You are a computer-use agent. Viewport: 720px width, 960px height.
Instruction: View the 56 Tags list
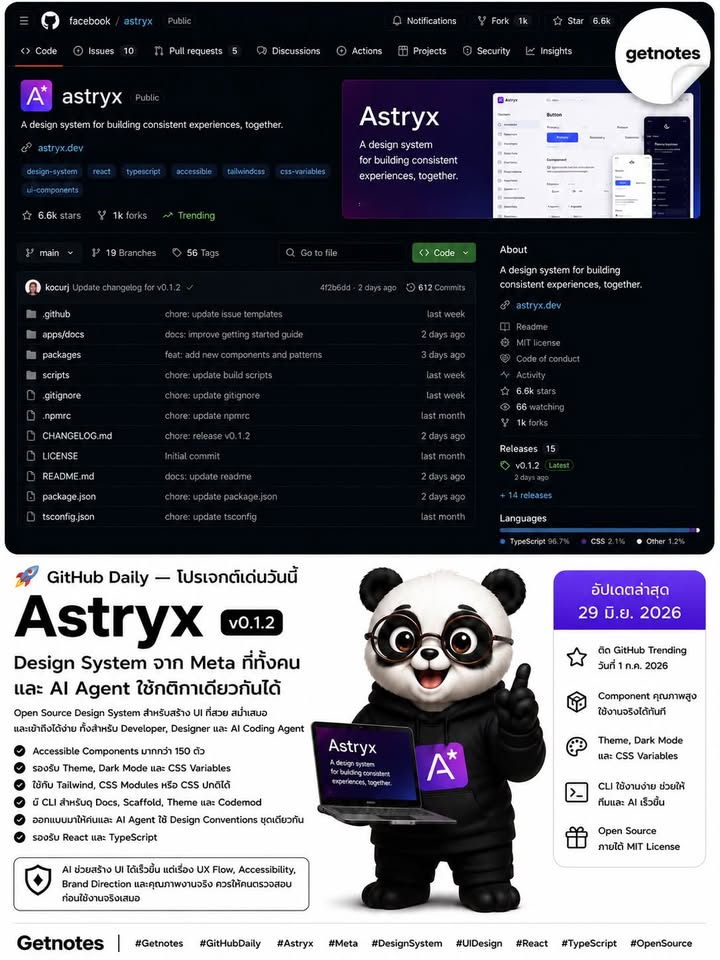pyautogui.click(x=195, y=253)
